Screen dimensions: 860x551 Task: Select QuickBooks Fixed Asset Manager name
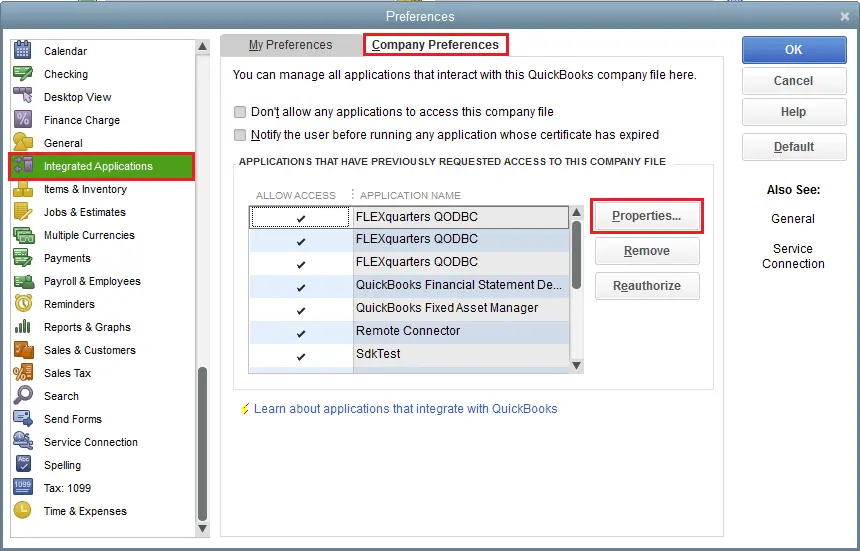click(447, 308)
